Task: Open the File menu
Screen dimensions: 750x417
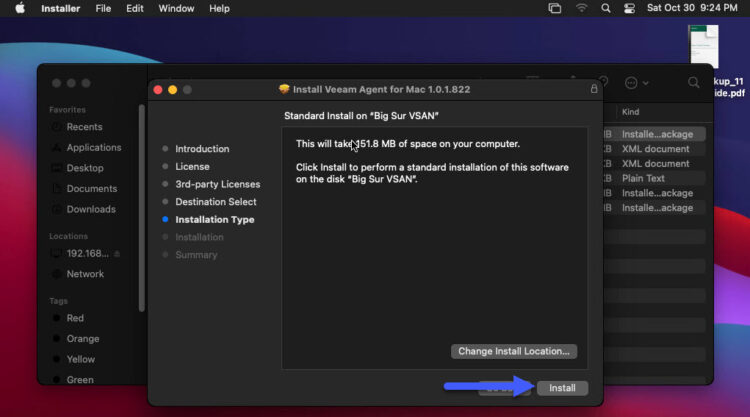Action: pyautogui.click(x=103, y=9)
